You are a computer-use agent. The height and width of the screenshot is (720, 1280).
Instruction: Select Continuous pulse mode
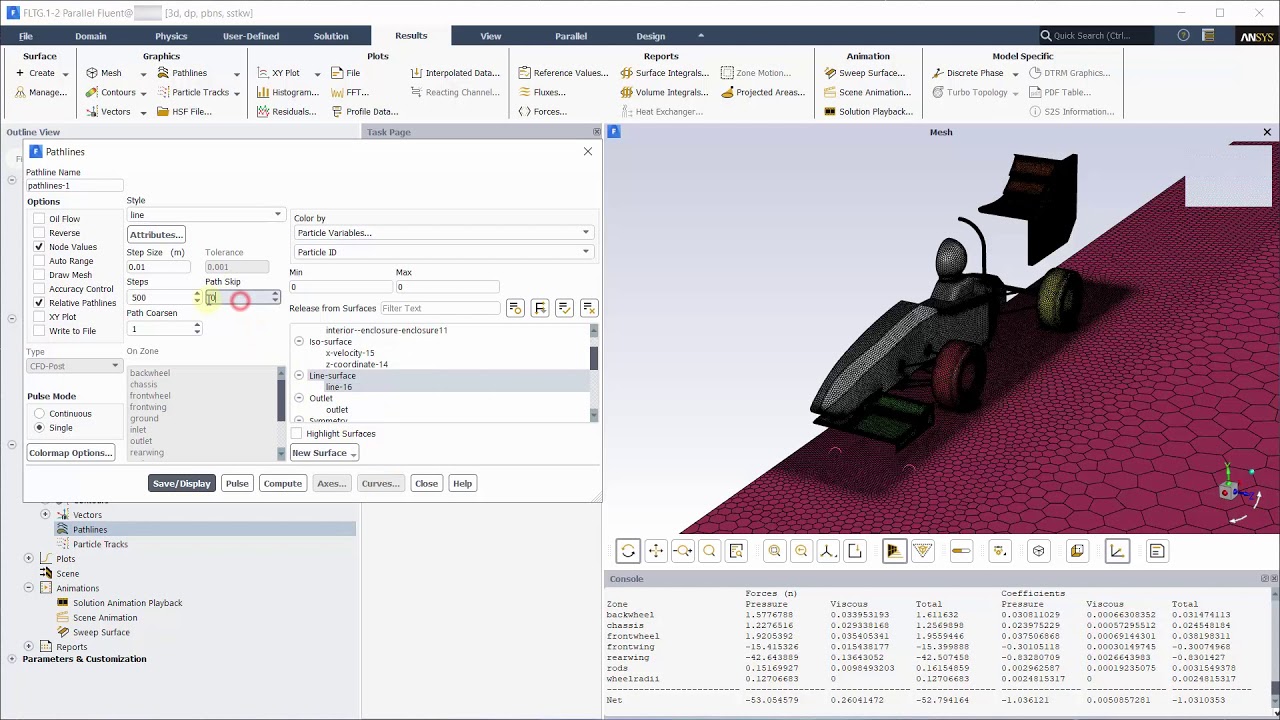tap(39, 414)
